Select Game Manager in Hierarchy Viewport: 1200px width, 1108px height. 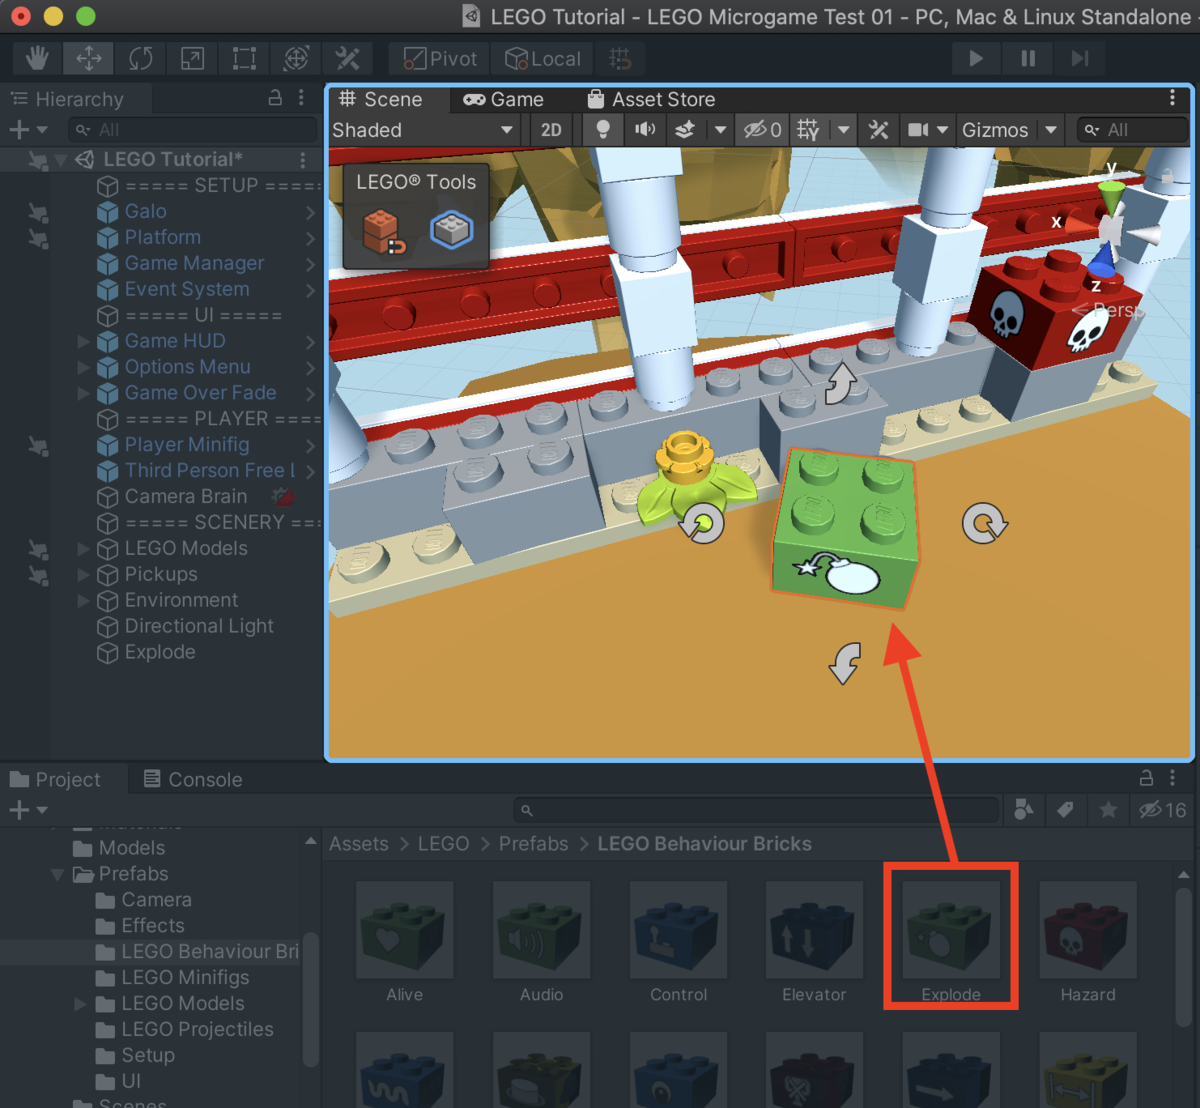coord(194,263)
